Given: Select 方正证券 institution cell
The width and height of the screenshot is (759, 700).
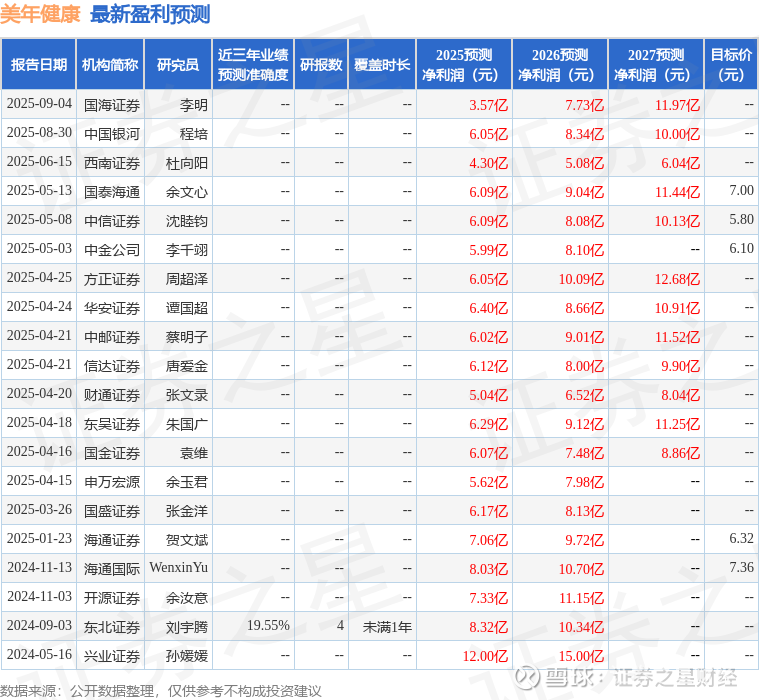Looking at the screenshot, I should tap(112, 279).
